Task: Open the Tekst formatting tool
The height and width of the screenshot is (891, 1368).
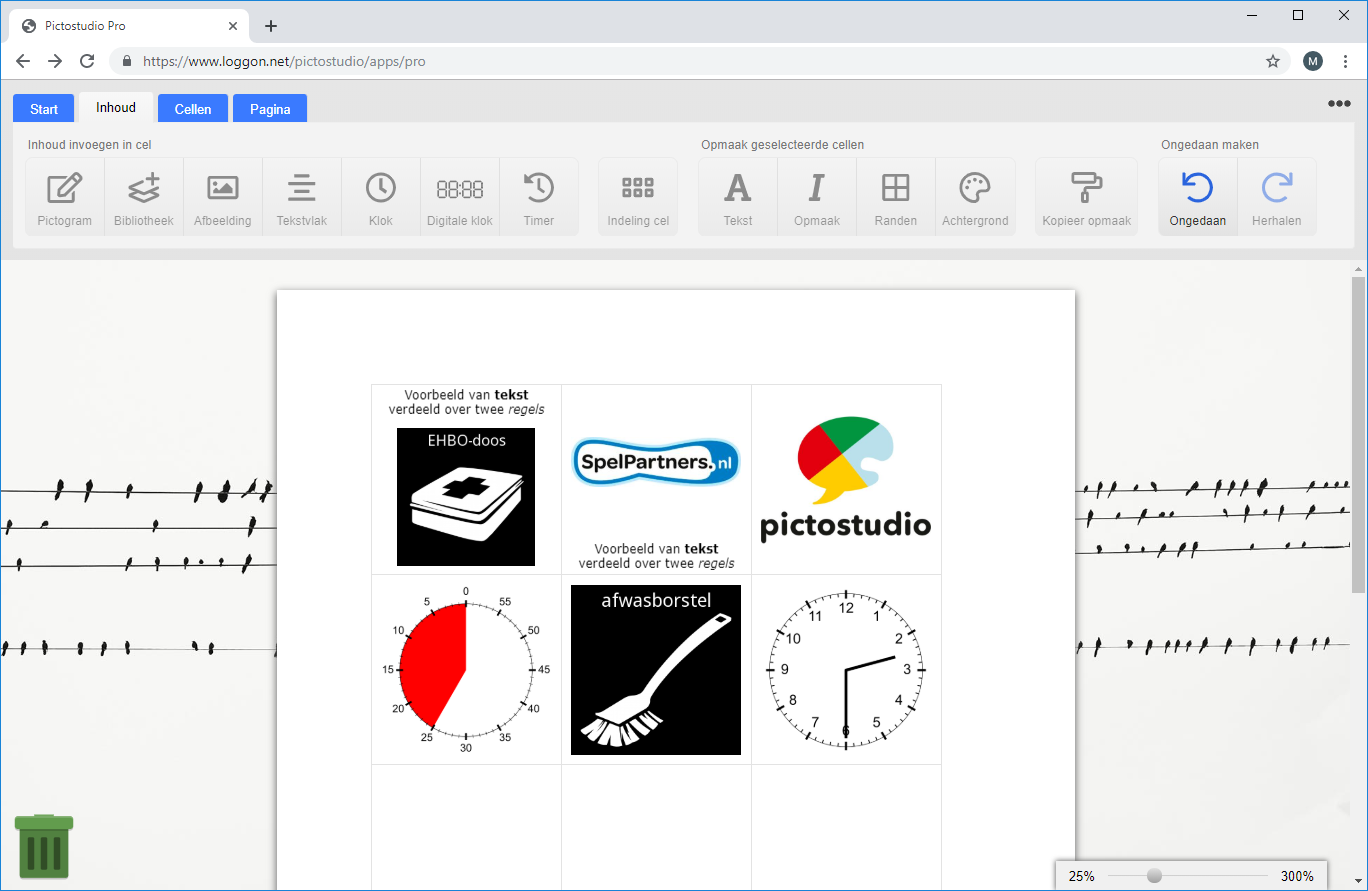Action: coord(737,196)
